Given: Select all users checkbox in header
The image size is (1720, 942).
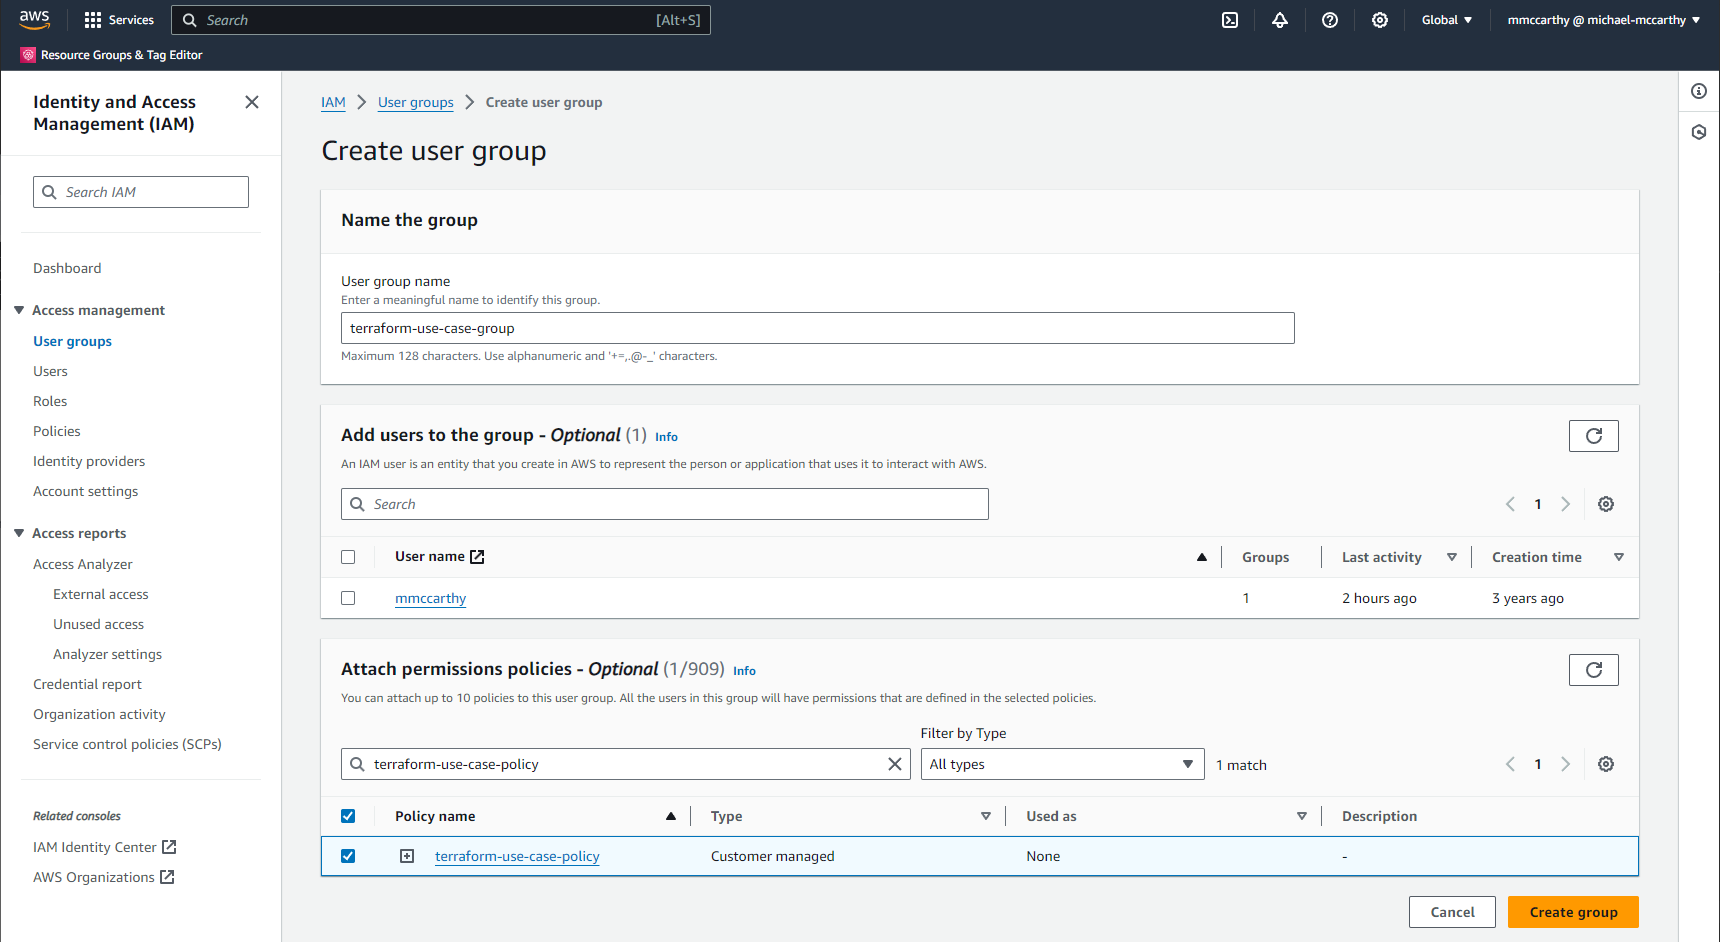Looking at the screenshot, I should point(348,557).
